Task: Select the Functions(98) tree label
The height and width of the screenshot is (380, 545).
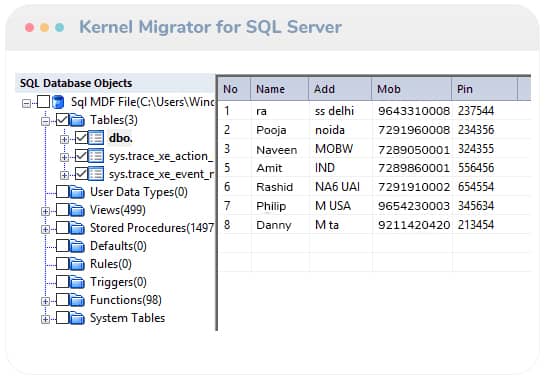Action: click(x=126, y=300)
